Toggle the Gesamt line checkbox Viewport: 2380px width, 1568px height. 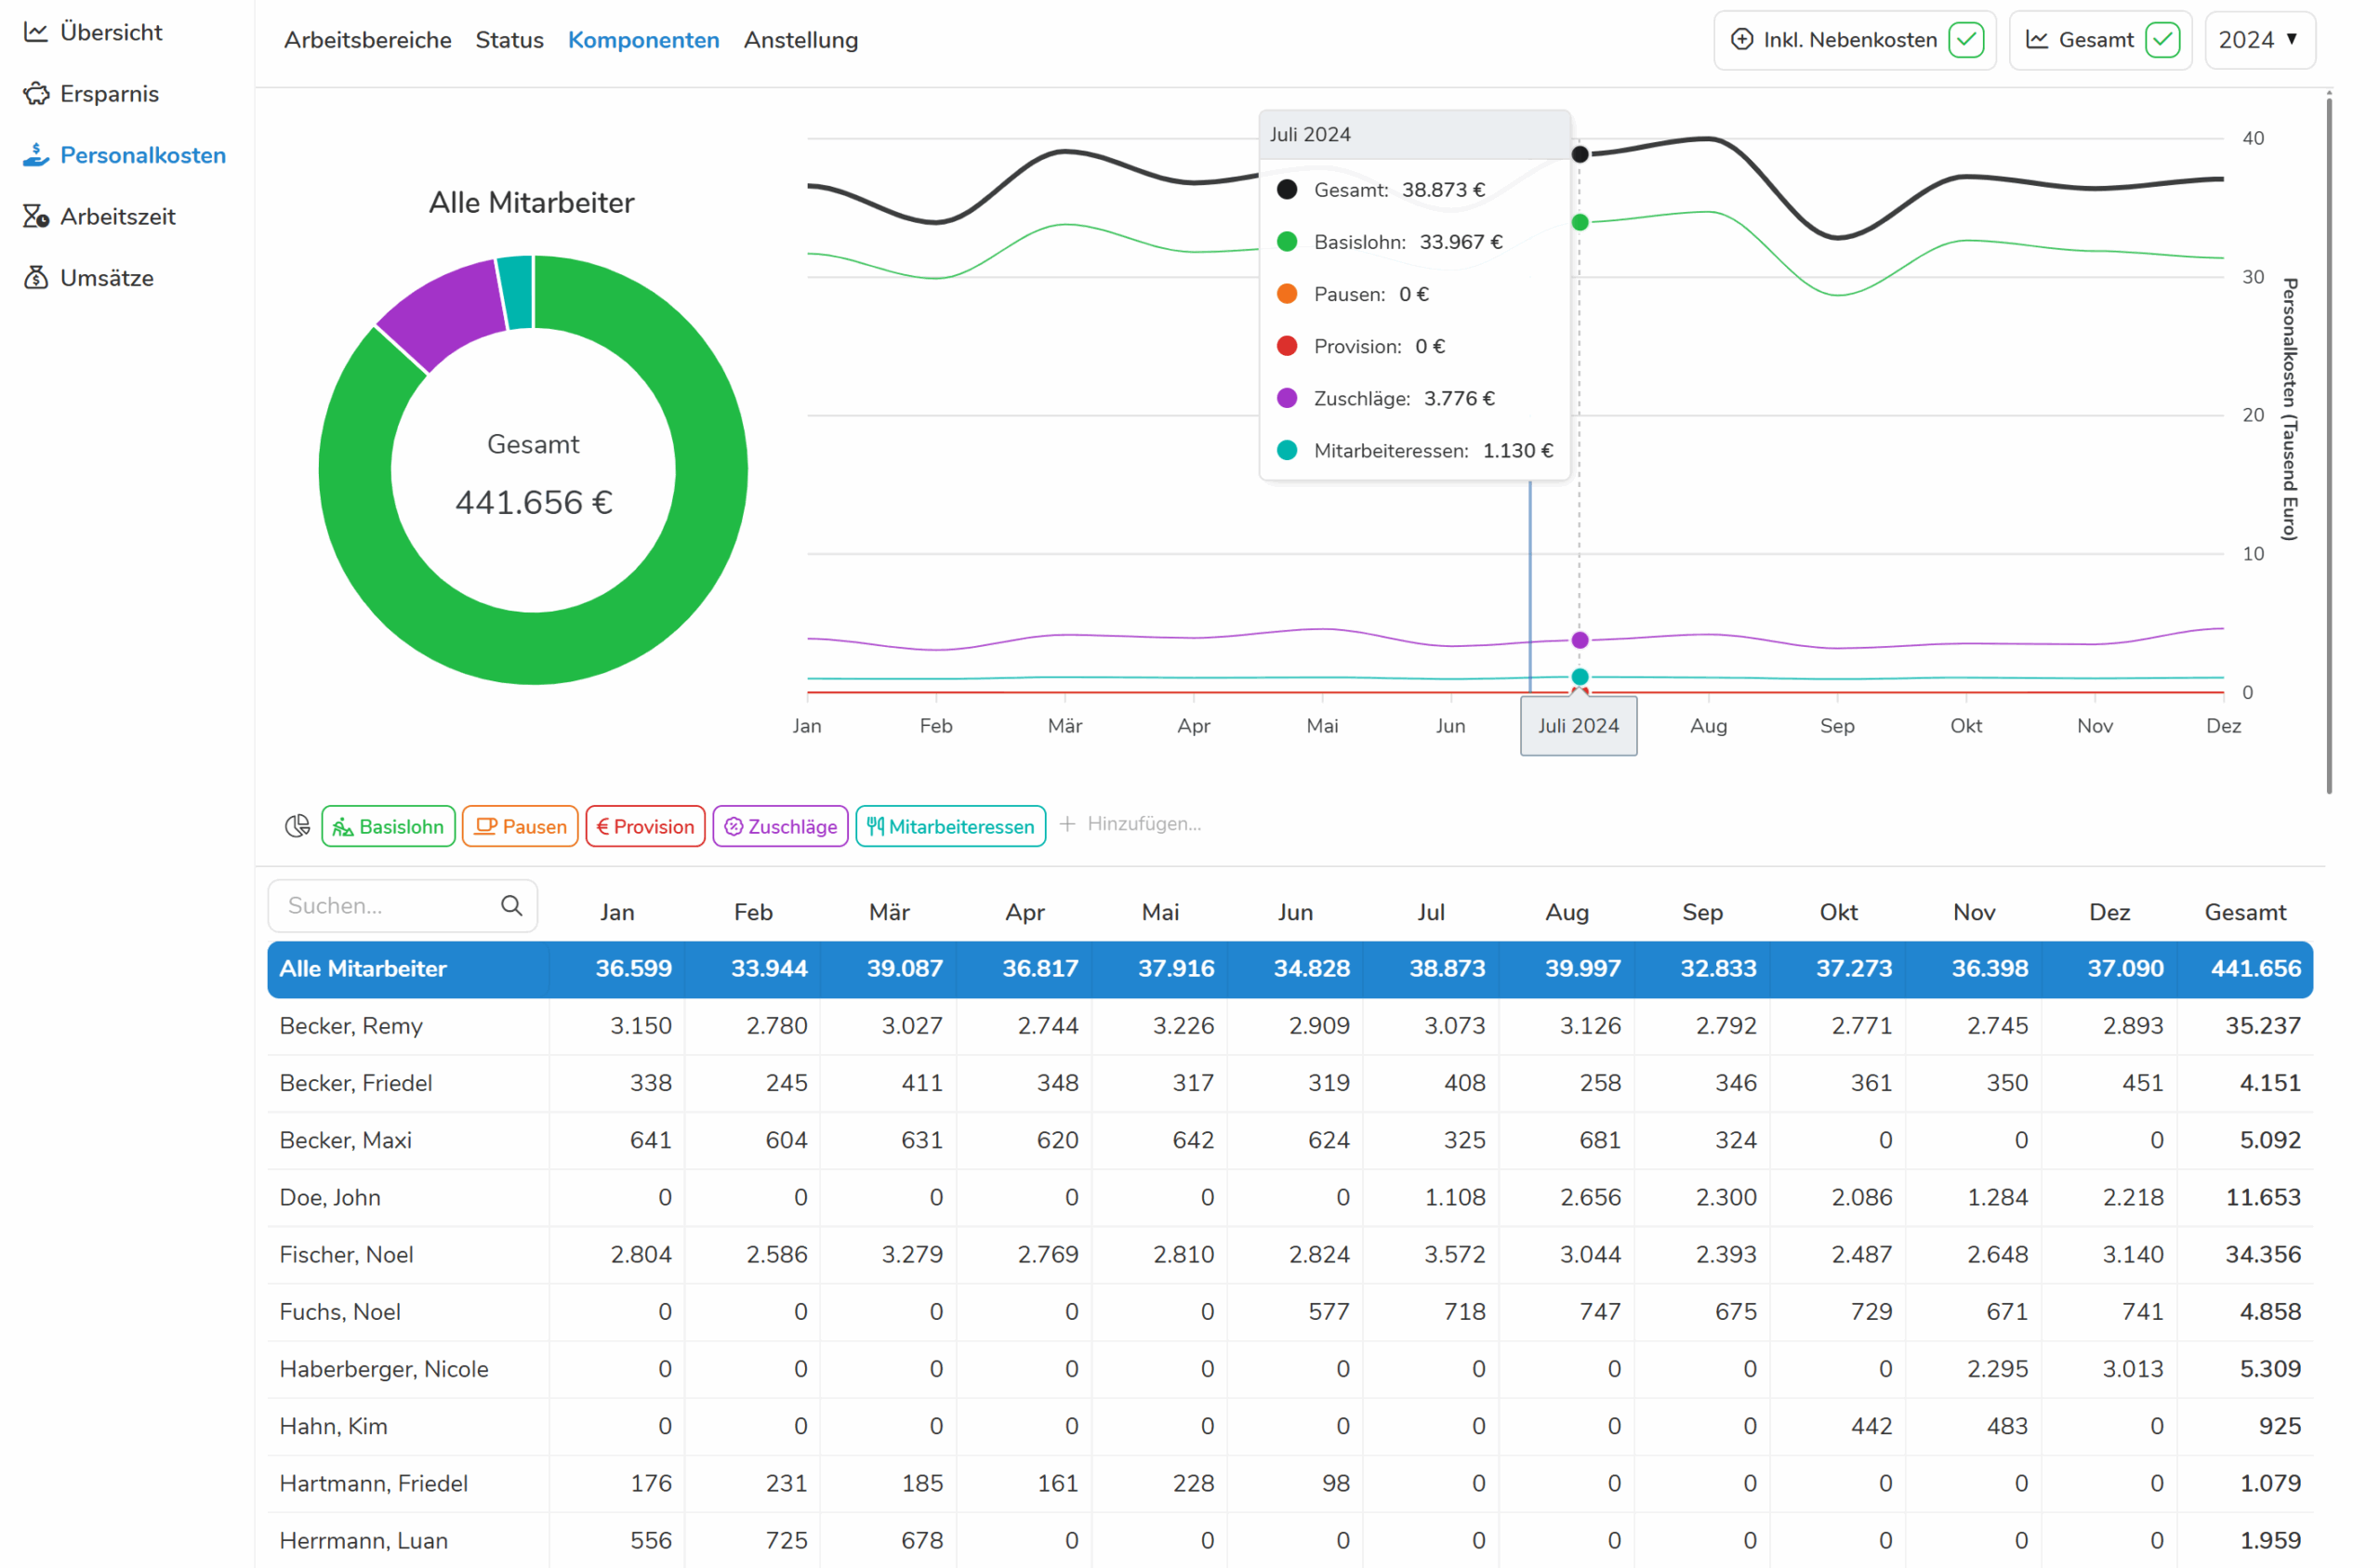2162,40
